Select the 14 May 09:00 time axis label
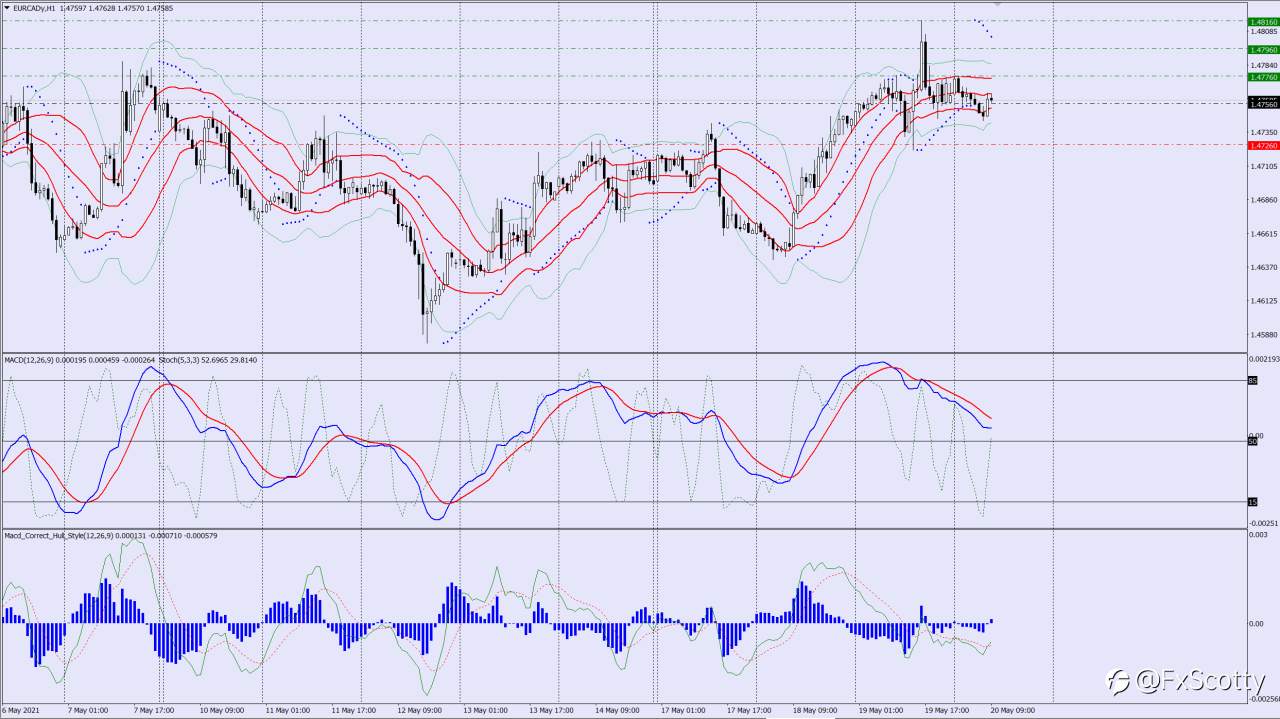The image size is (1280, 719). tap(617, 711)
